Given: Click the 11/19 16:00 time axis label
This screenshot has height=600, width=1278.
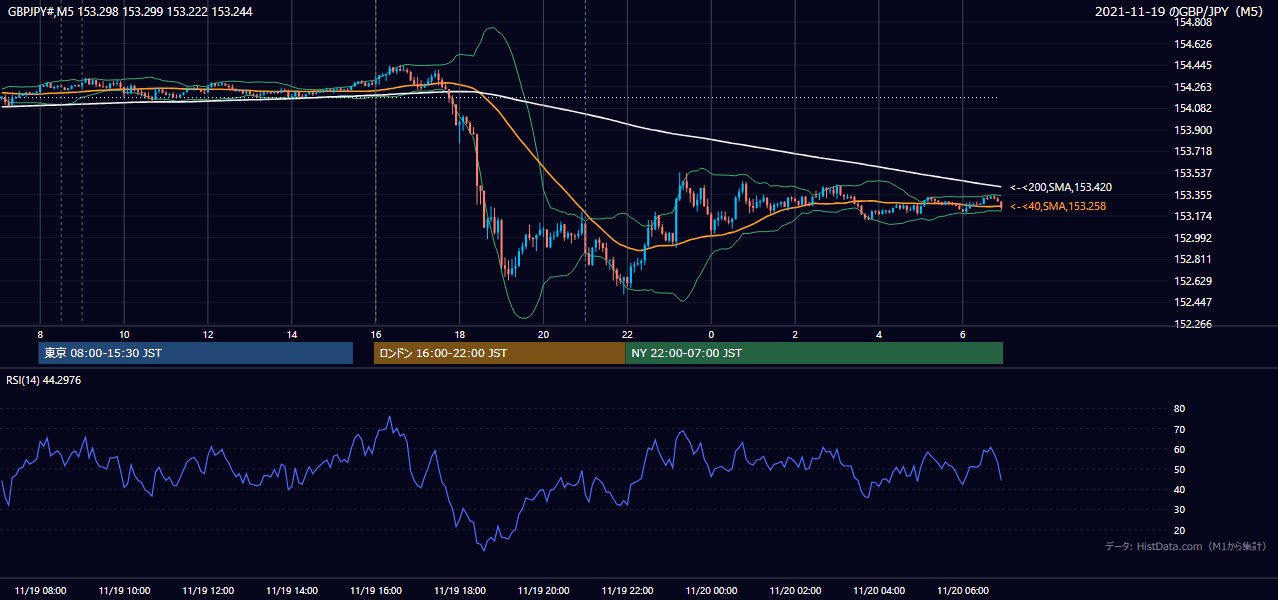Looking at the screenshot, I should point(376,591).
